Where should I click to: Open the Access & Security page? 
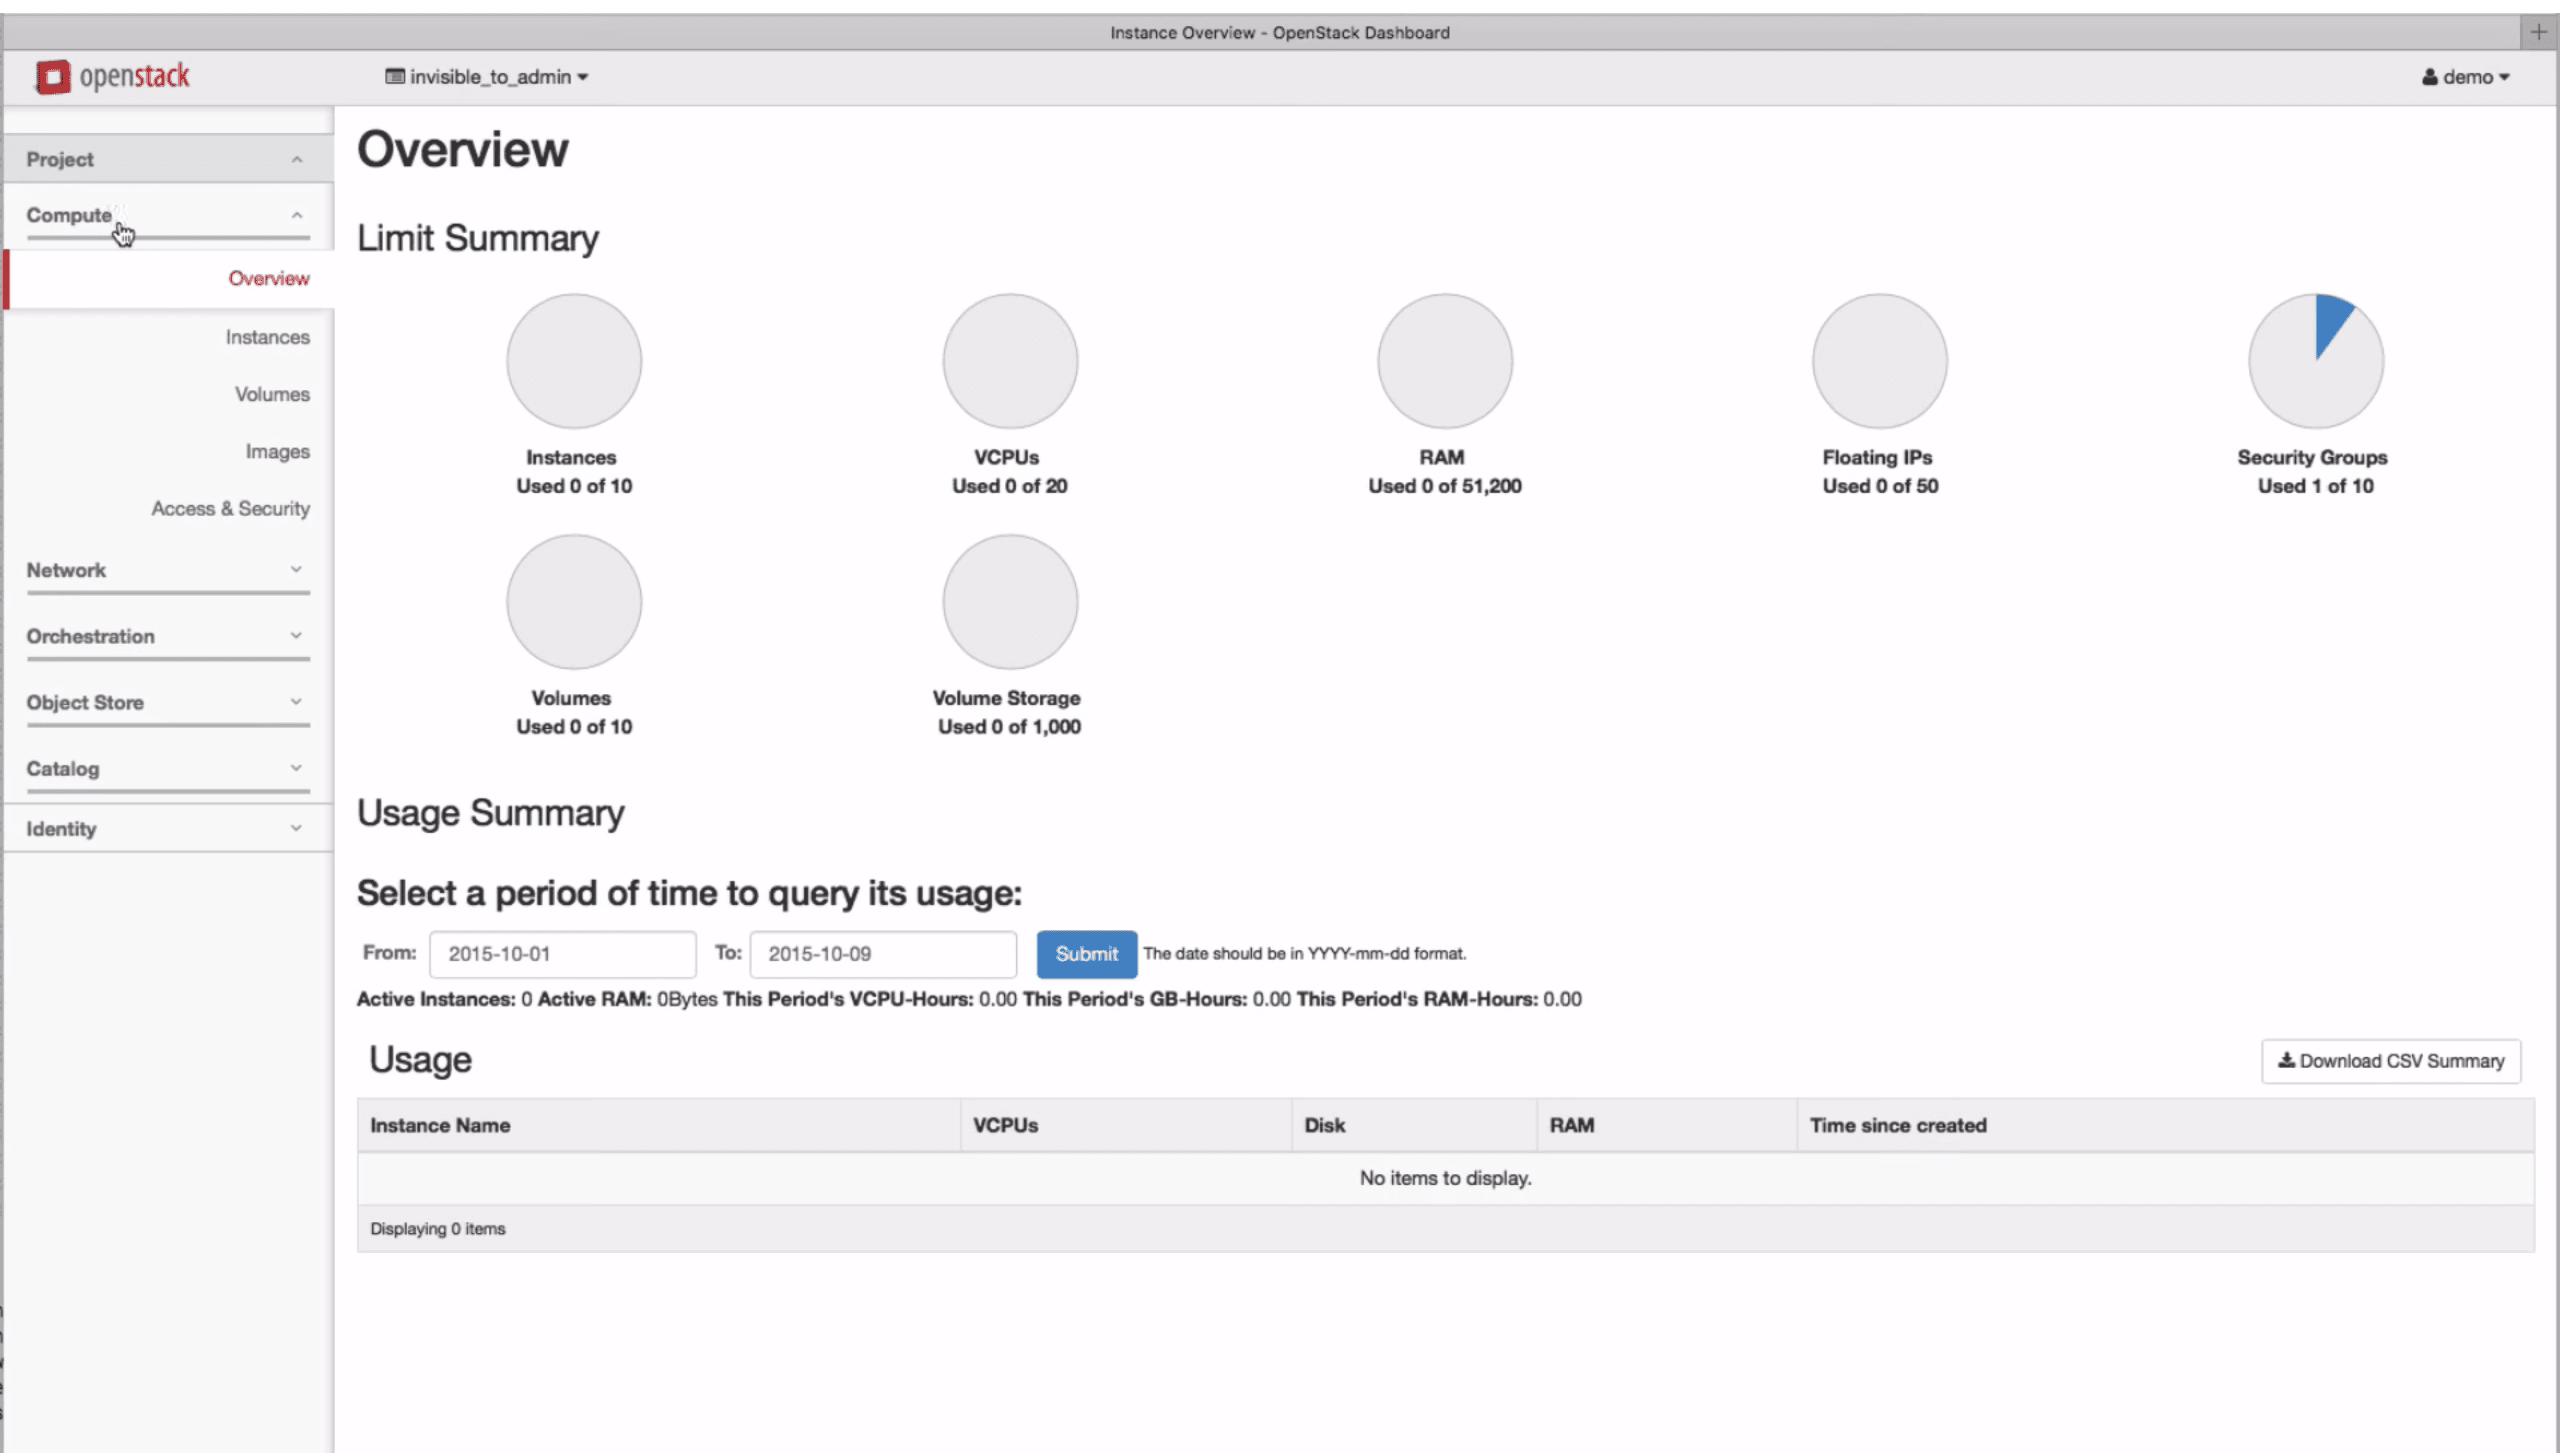[231, 508]
